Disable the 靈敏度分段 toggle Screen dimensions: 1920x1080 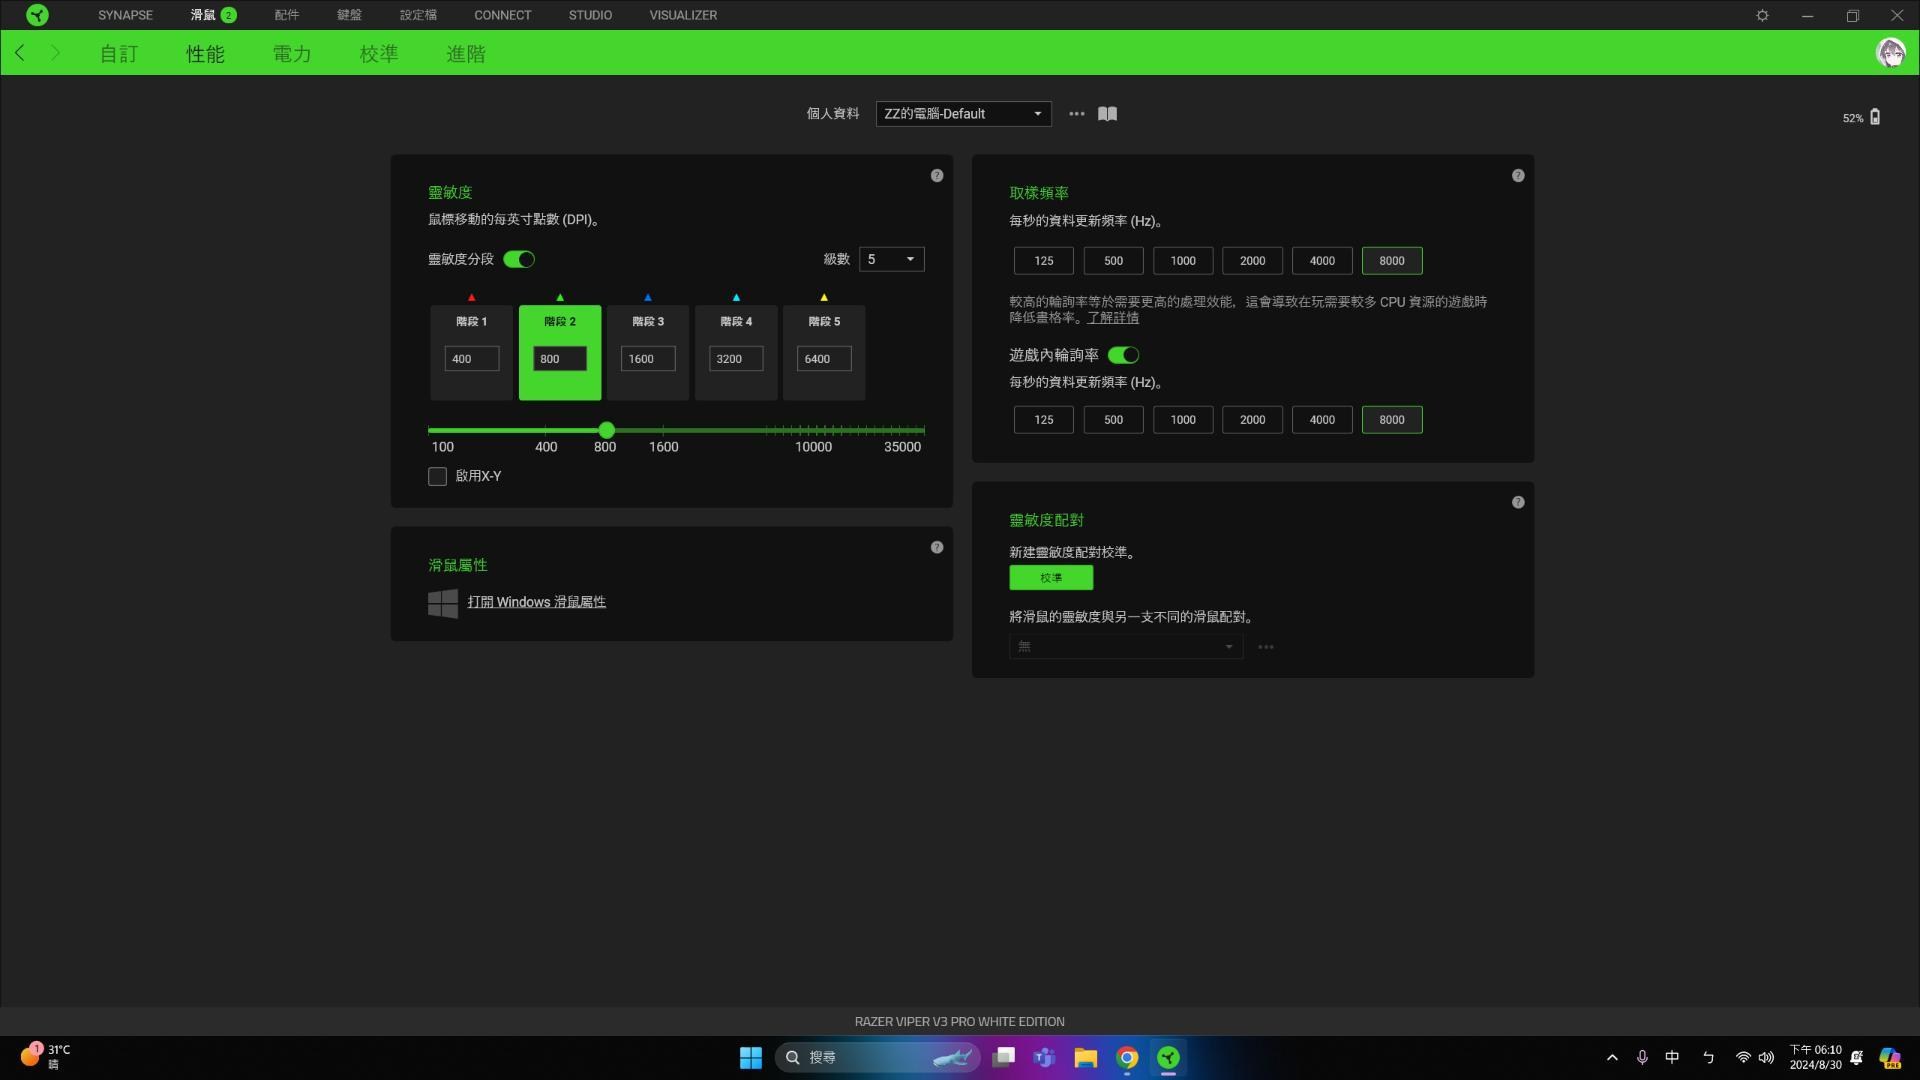(519, 259)
